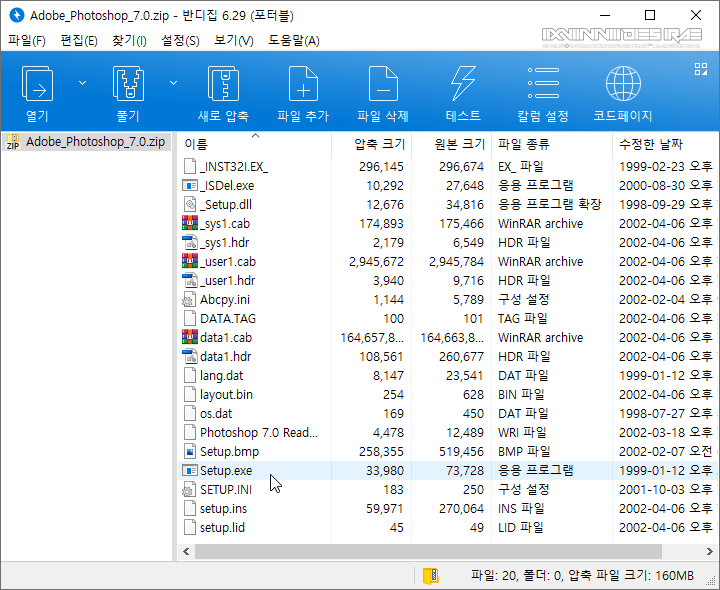The width and height of the screenshot is (720, 590).
Task: Click the horizontal scrollbar right arrow
Action: pos(710,551)
